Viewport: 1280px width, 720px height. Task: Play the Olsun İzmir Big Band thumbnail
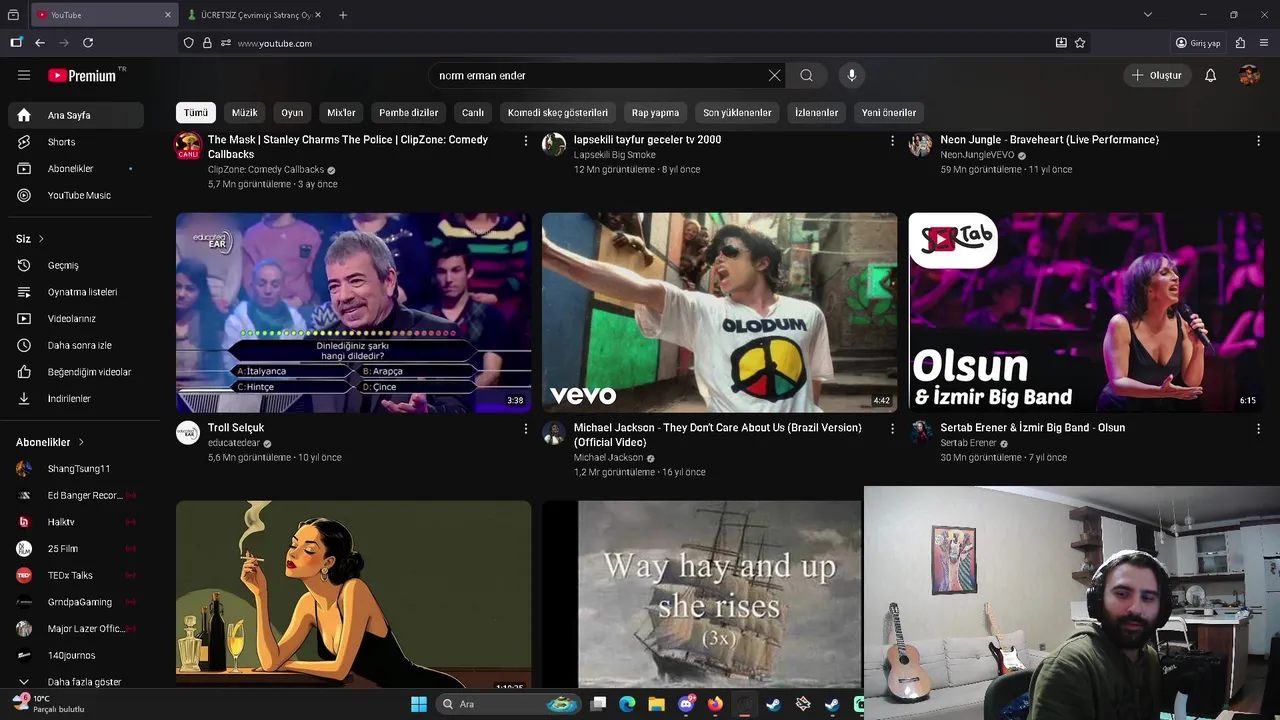click(1086, 312)
